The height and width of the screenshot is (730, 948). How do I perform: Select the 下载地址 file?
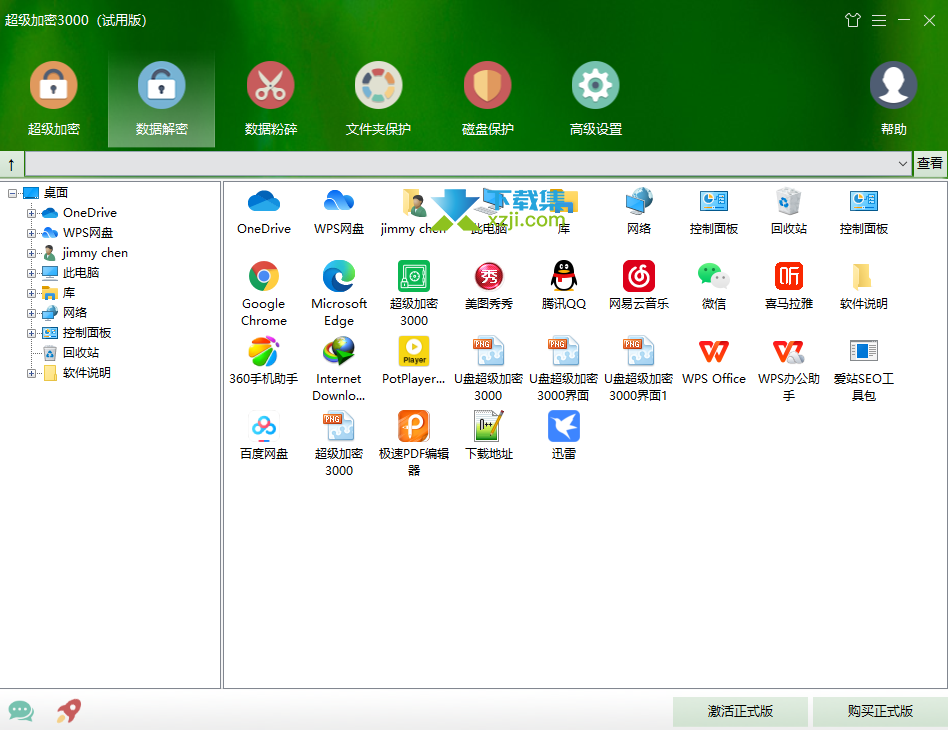(x=489, y=437)
